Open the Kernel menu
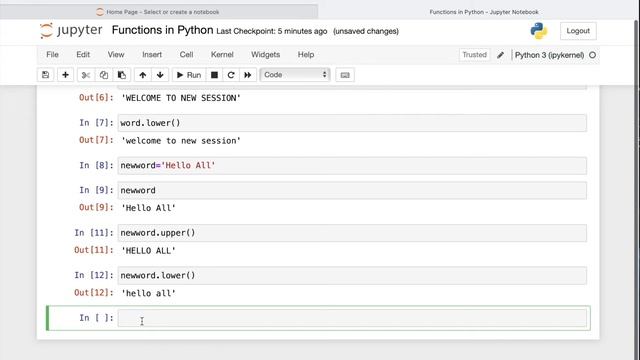Viewport: 640px width, 360px height. pos(222,54)
